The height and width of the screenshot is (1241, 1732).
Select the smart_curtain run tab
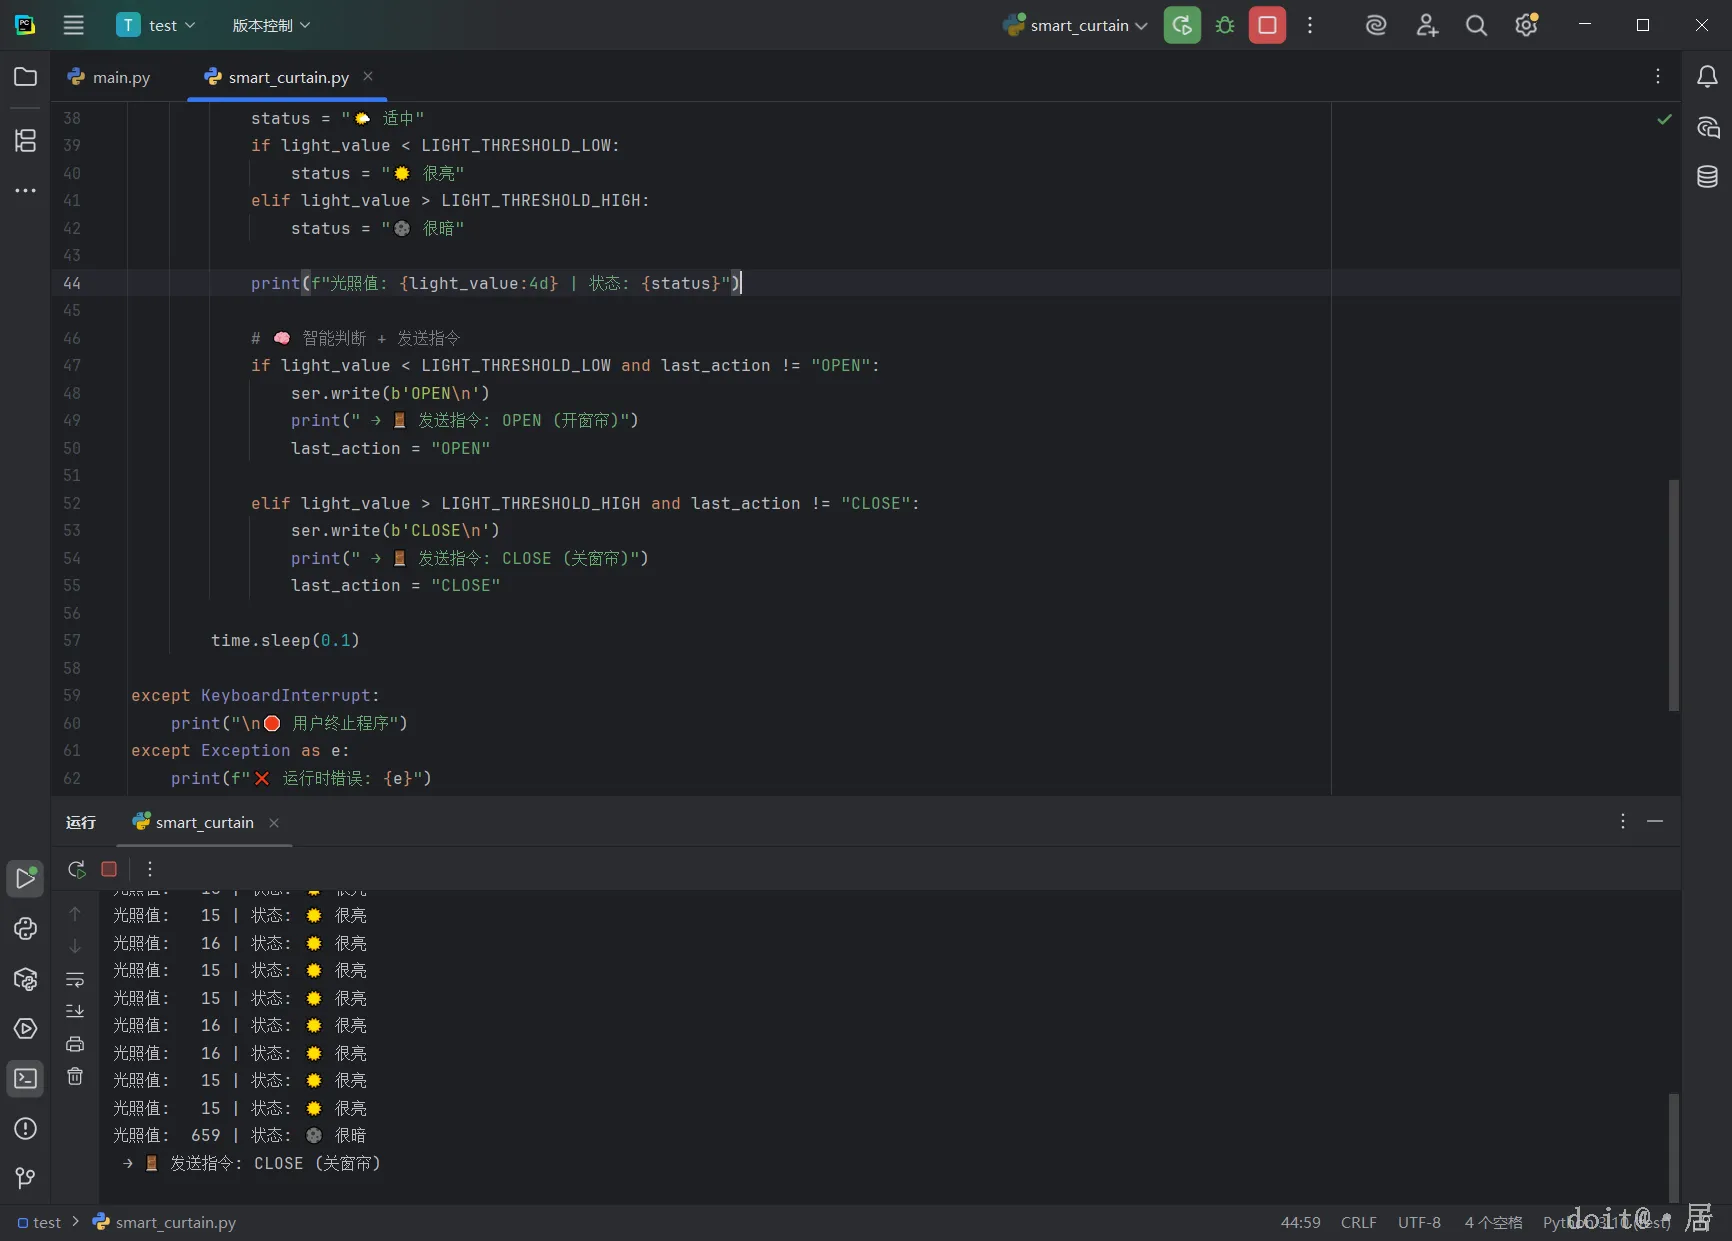click(204, 823)
